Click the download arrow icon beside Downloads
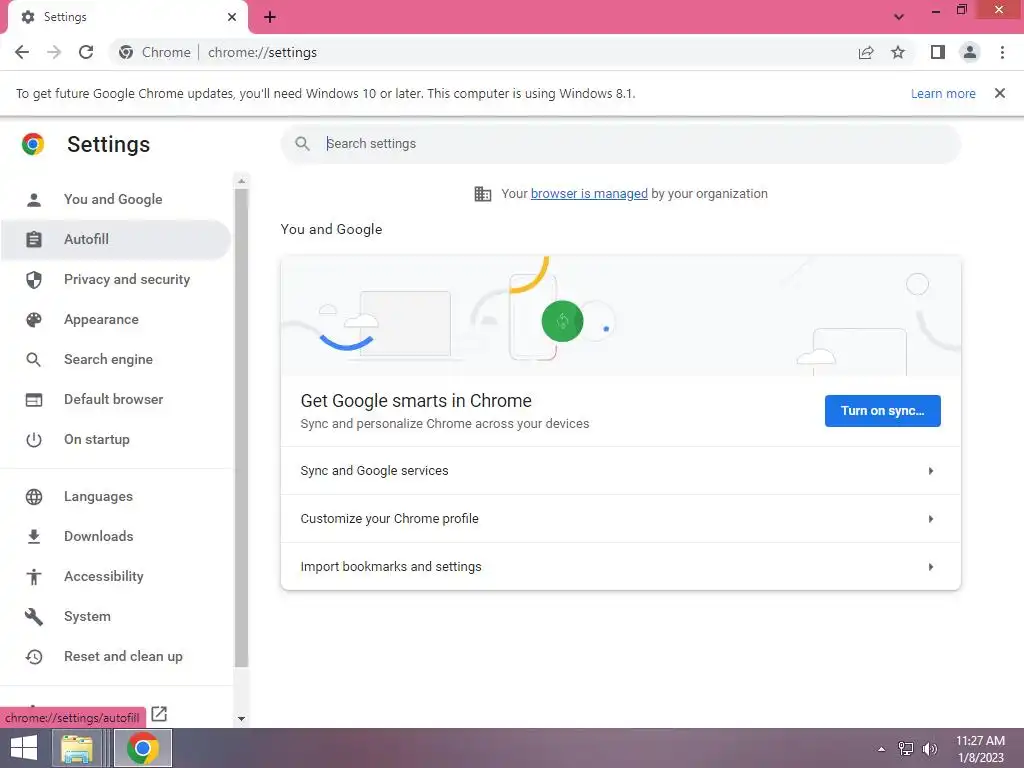The height and width of the screenshot is (768, 1024). click(x=34, y=536)
